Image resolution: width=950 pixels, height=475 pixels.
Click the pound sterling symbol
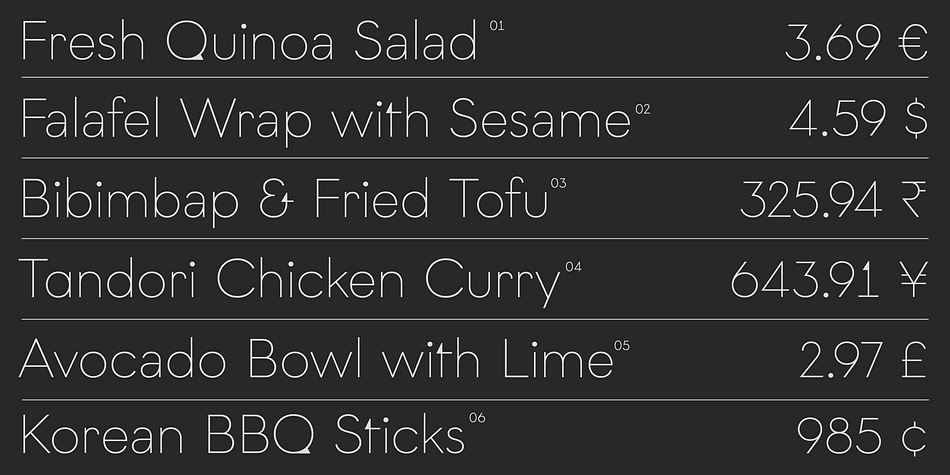914,359
